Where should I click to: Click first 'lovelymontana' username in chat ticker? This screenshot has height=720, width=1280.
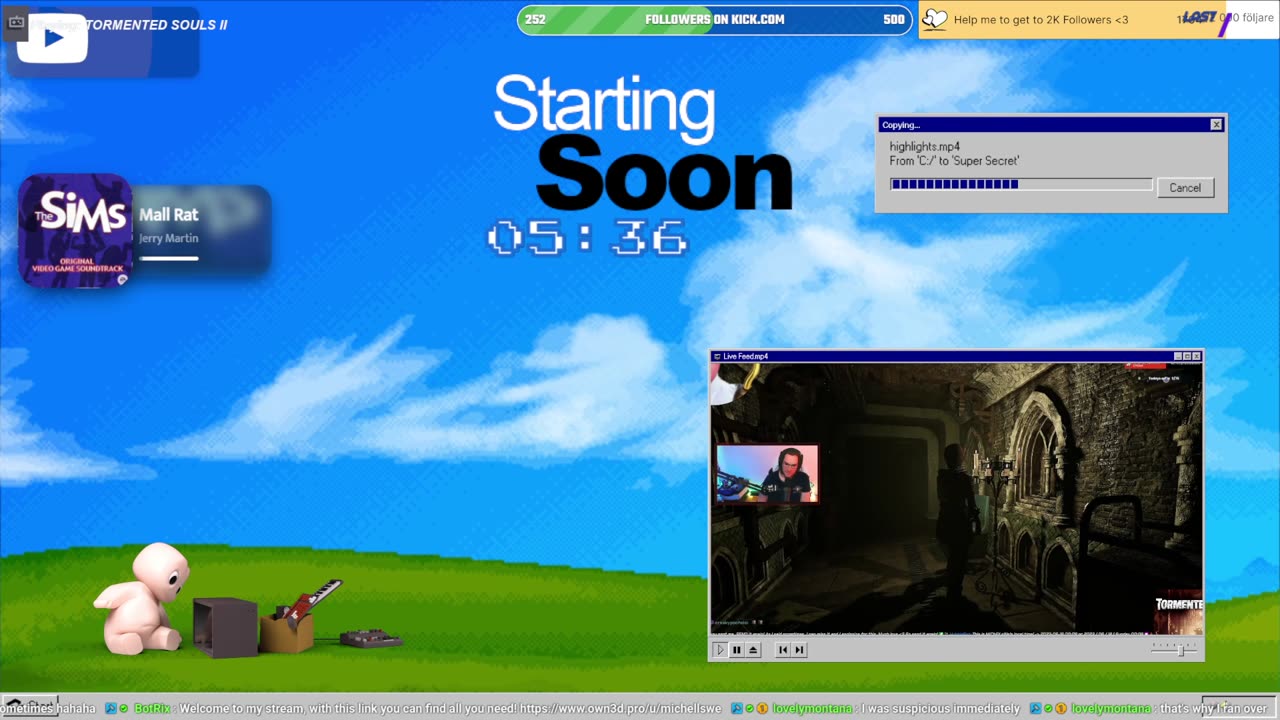coord(812,709)
